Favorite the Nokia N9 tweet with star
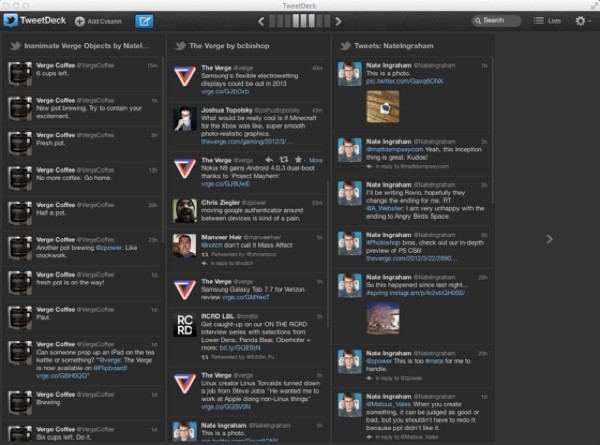Image resolution: width=600 pixels, height=445 pixels. (x=298, y=160)
